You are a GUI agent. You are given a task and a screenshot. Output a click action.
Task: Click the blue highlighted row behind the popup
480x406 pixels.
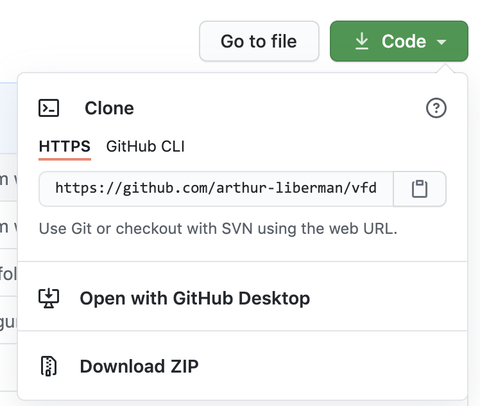click(x=8, y=118)
